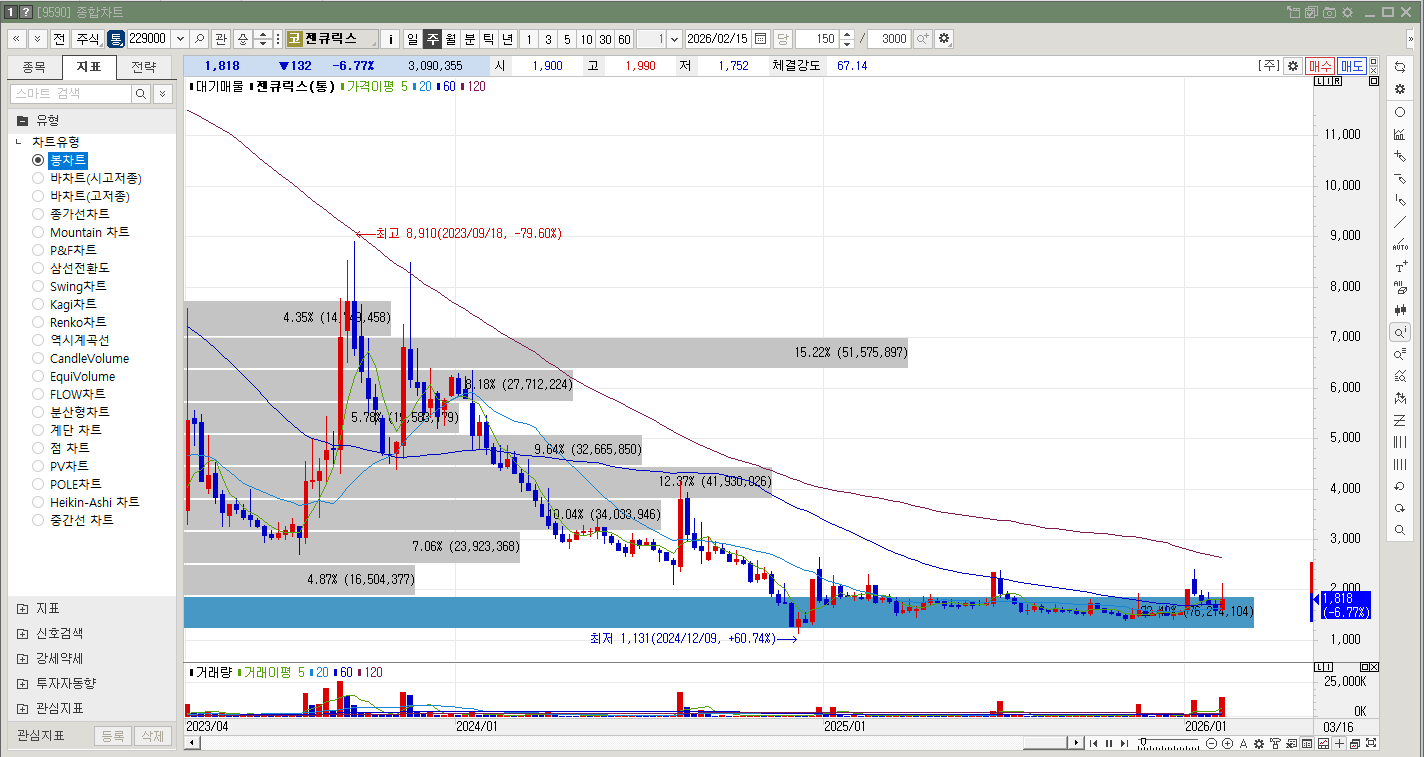This screenshot has width=1424, height=757.
Task: Click the erase-all drawings tool
Action: coord(1400,288)
